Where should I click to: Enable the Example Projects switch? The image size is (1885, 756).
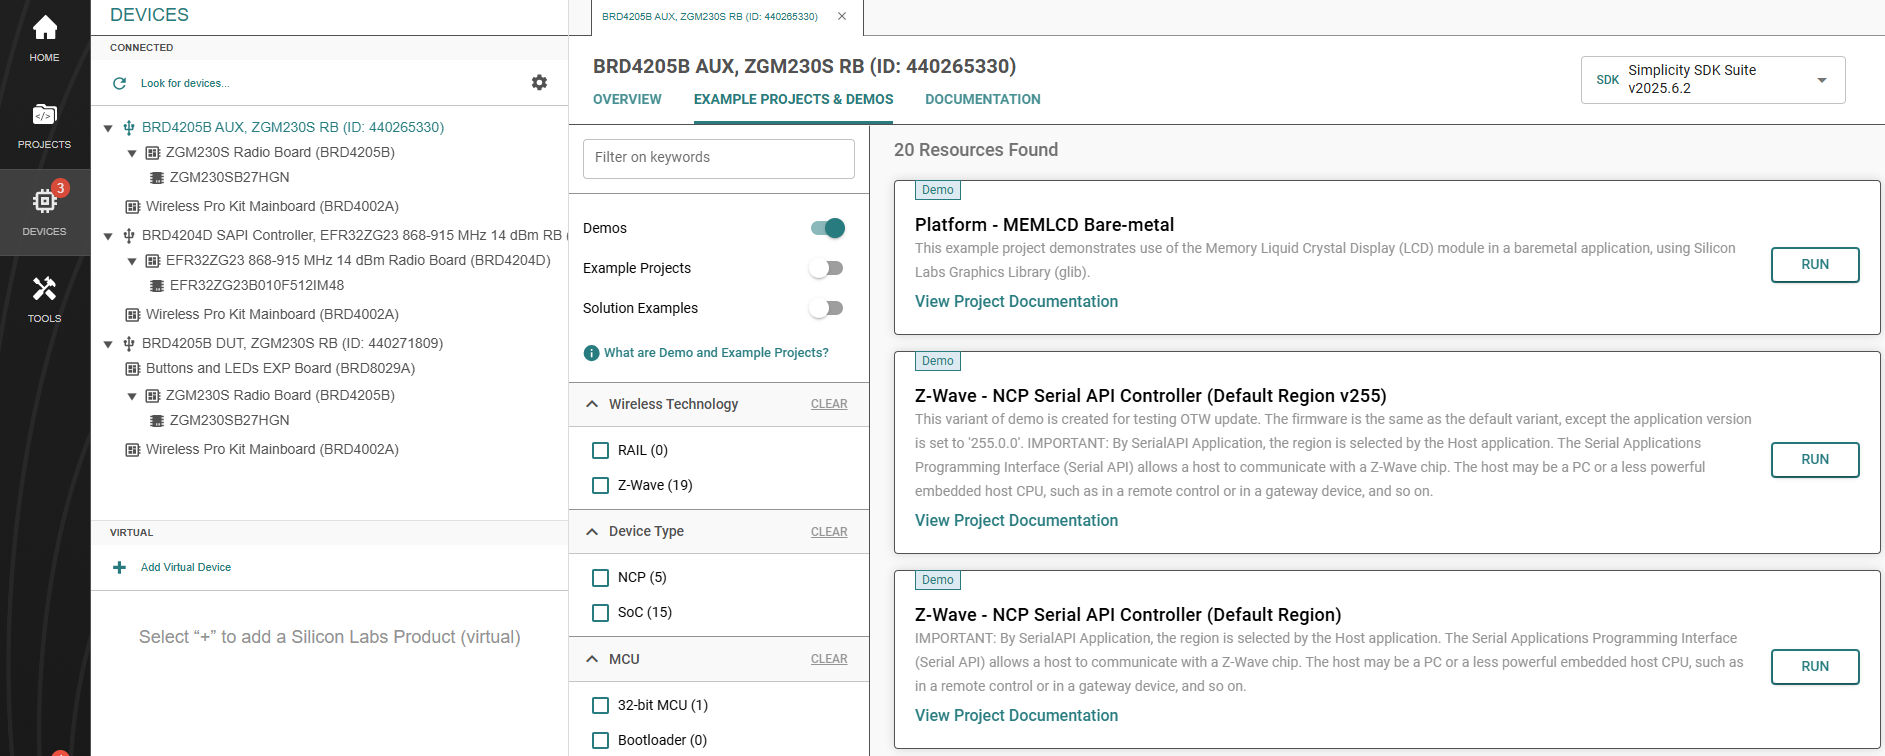[x=827, y=268]
